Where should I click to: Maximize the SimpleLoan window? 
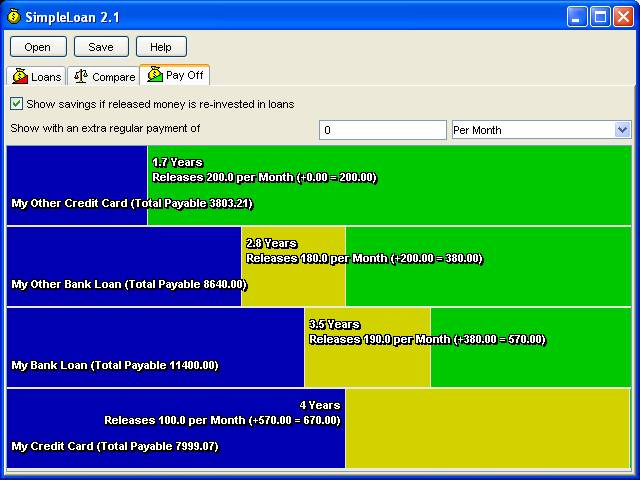tap(600, 16)
